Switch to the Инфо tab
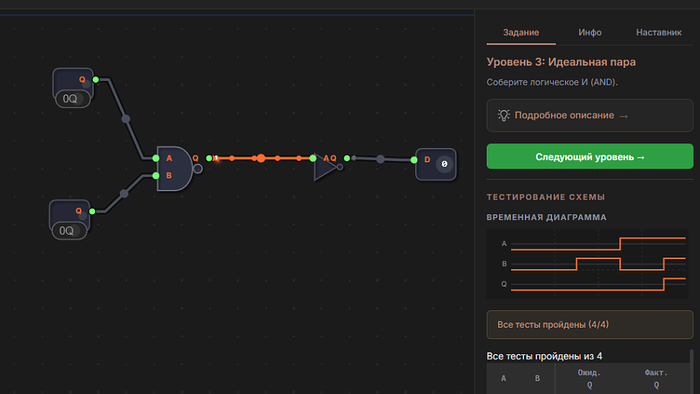Viewport: 700px width, 394px height. (590, 33)
